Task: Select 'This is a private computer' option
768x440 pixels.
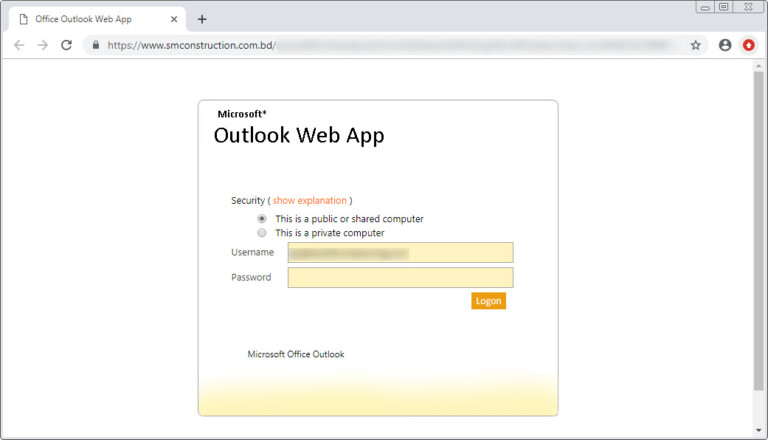Action: click(262, 233)
